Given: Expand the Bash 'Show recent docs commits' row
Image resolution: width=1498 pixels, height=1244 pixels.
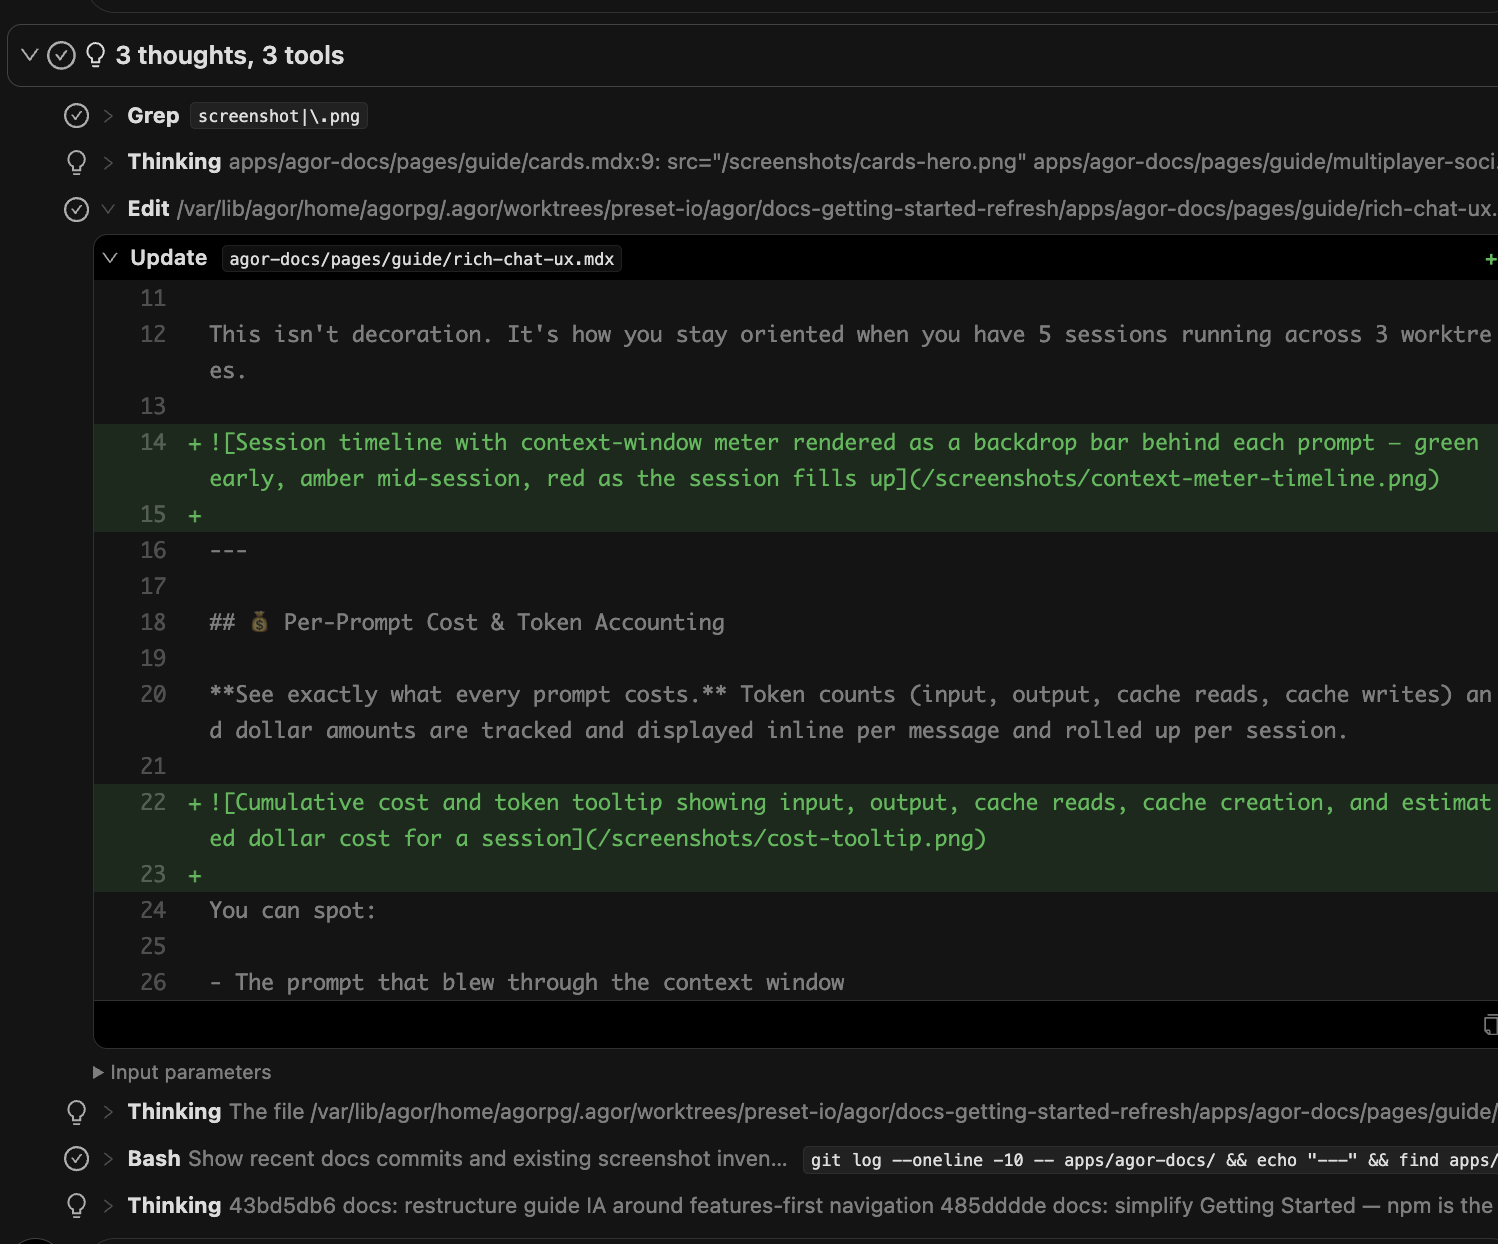Looking at the screenshot, I should coord(108,1159).
